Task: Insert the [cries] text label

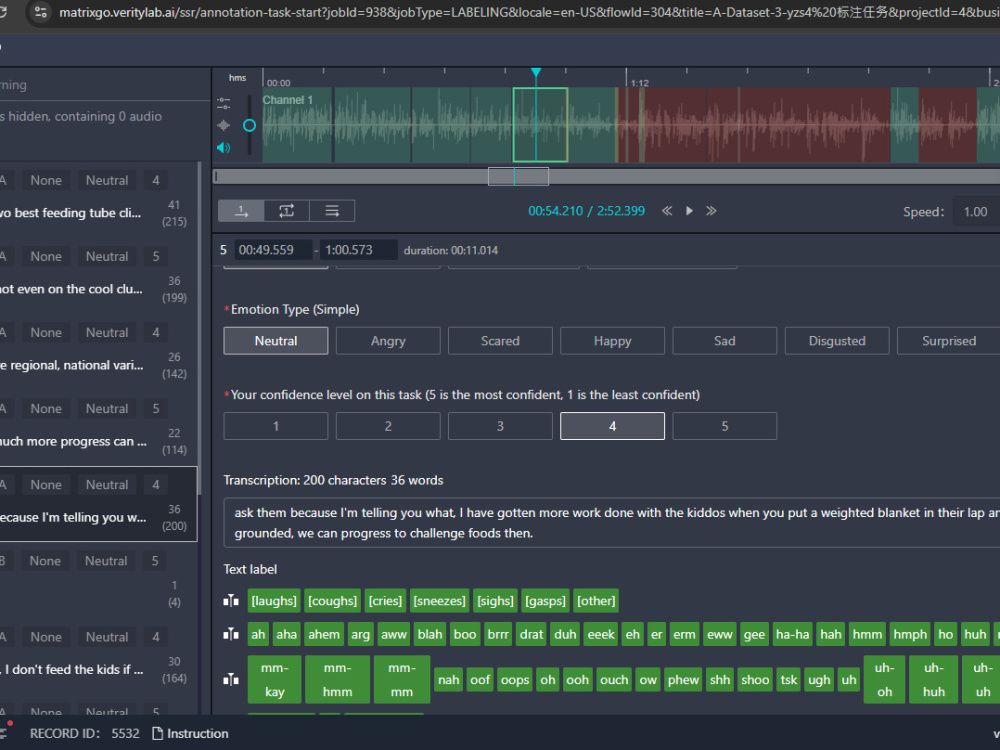Action: [385, 601]
